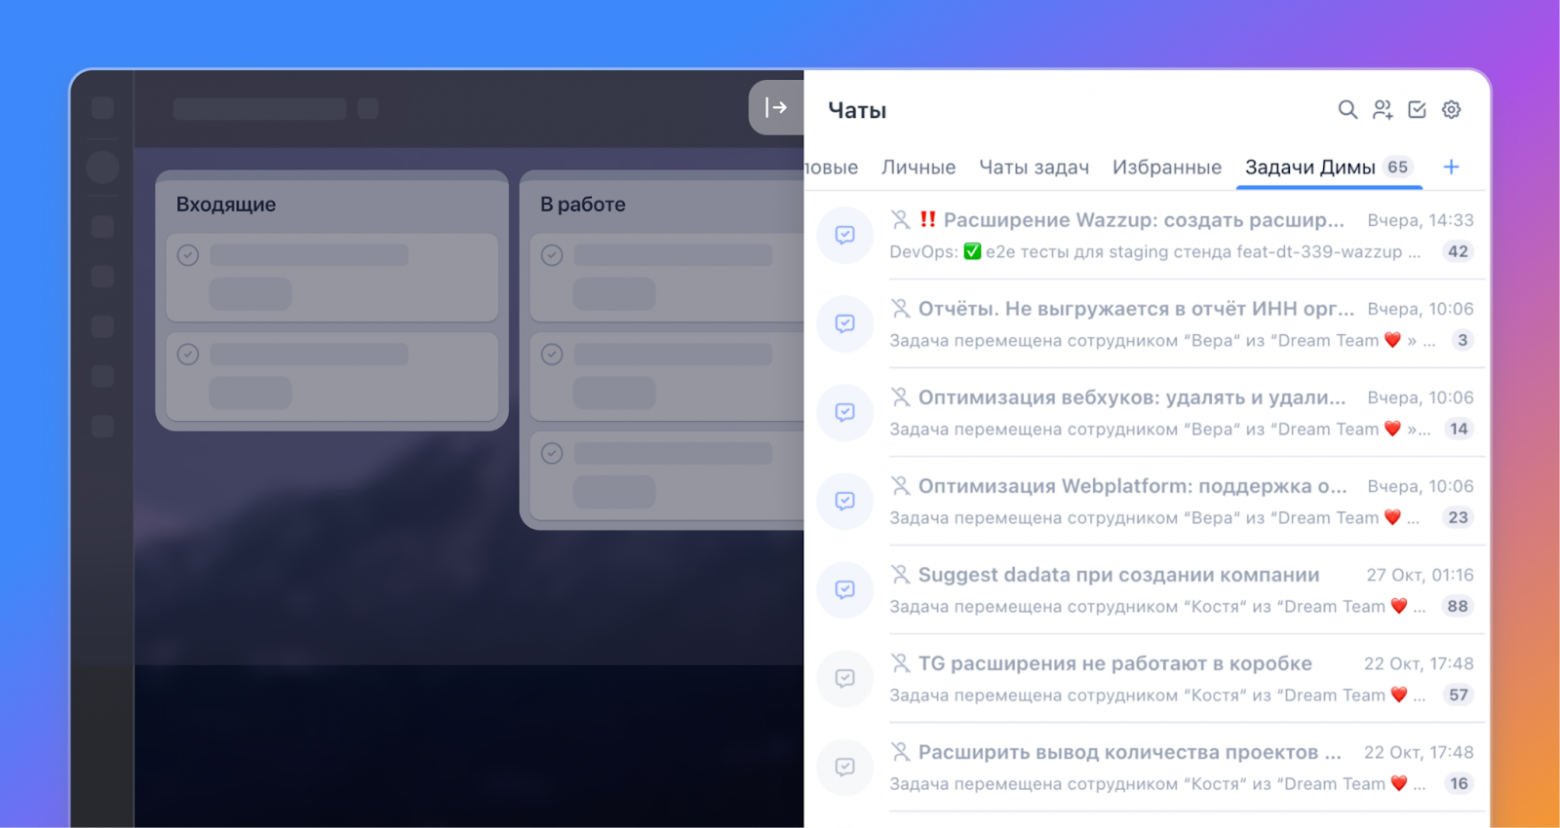This screenshot has width=1560, height=828.
Task: Open search in the Чаты panel
Action: coord(1347,110)
